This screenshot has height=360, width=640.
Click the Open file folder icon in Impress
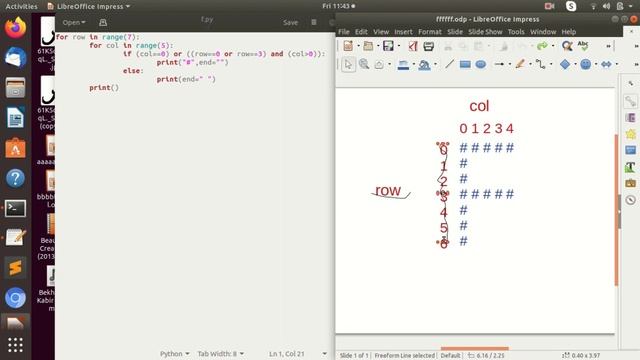368,46
